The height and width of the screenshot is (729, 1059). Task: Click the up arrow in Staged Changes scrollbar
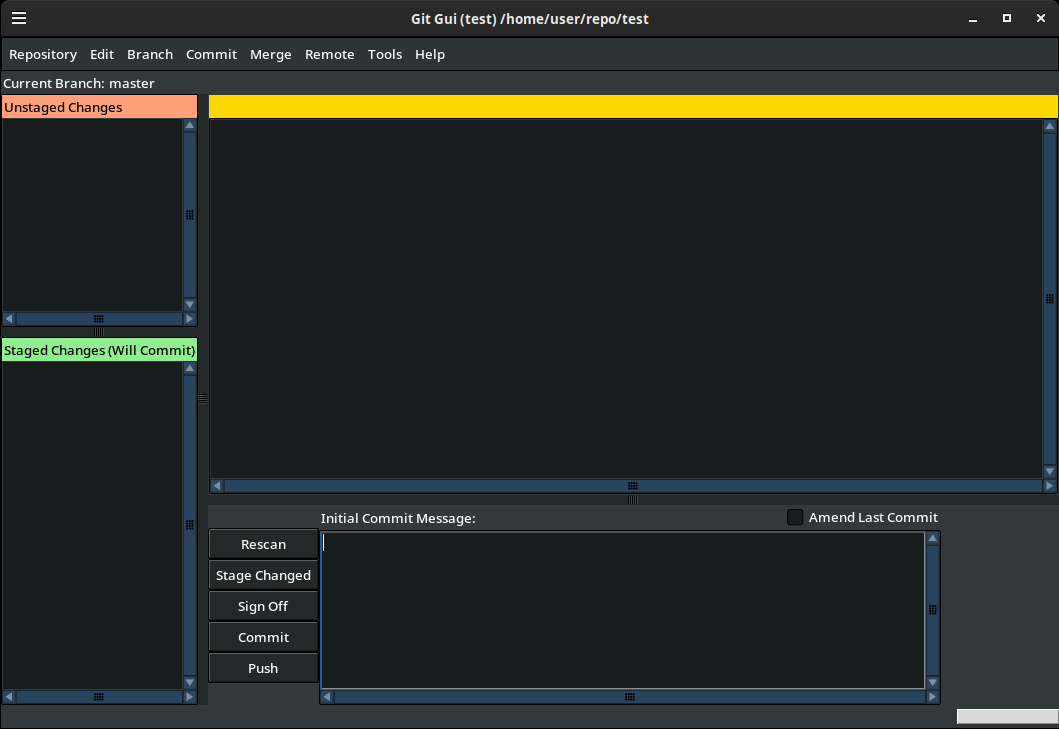[190, 368]
